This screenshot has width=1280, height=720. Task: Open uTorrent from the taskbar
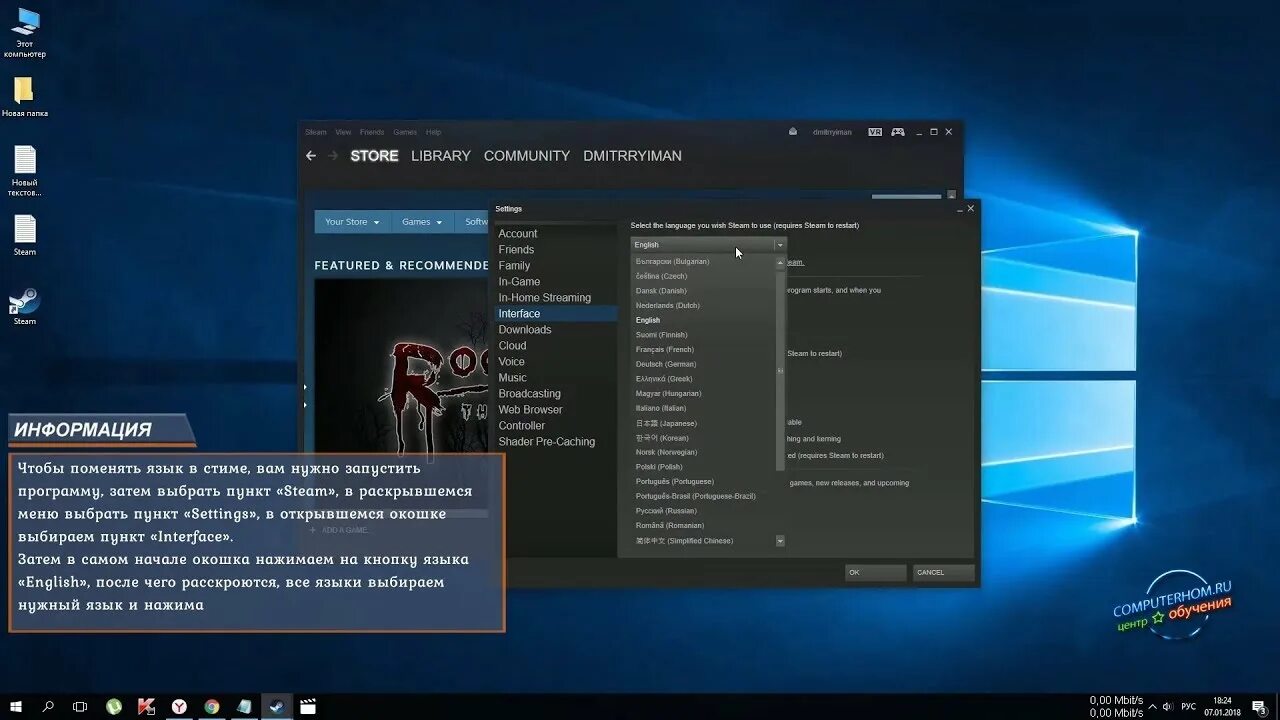pyautogui.click(x=114, y=706)
